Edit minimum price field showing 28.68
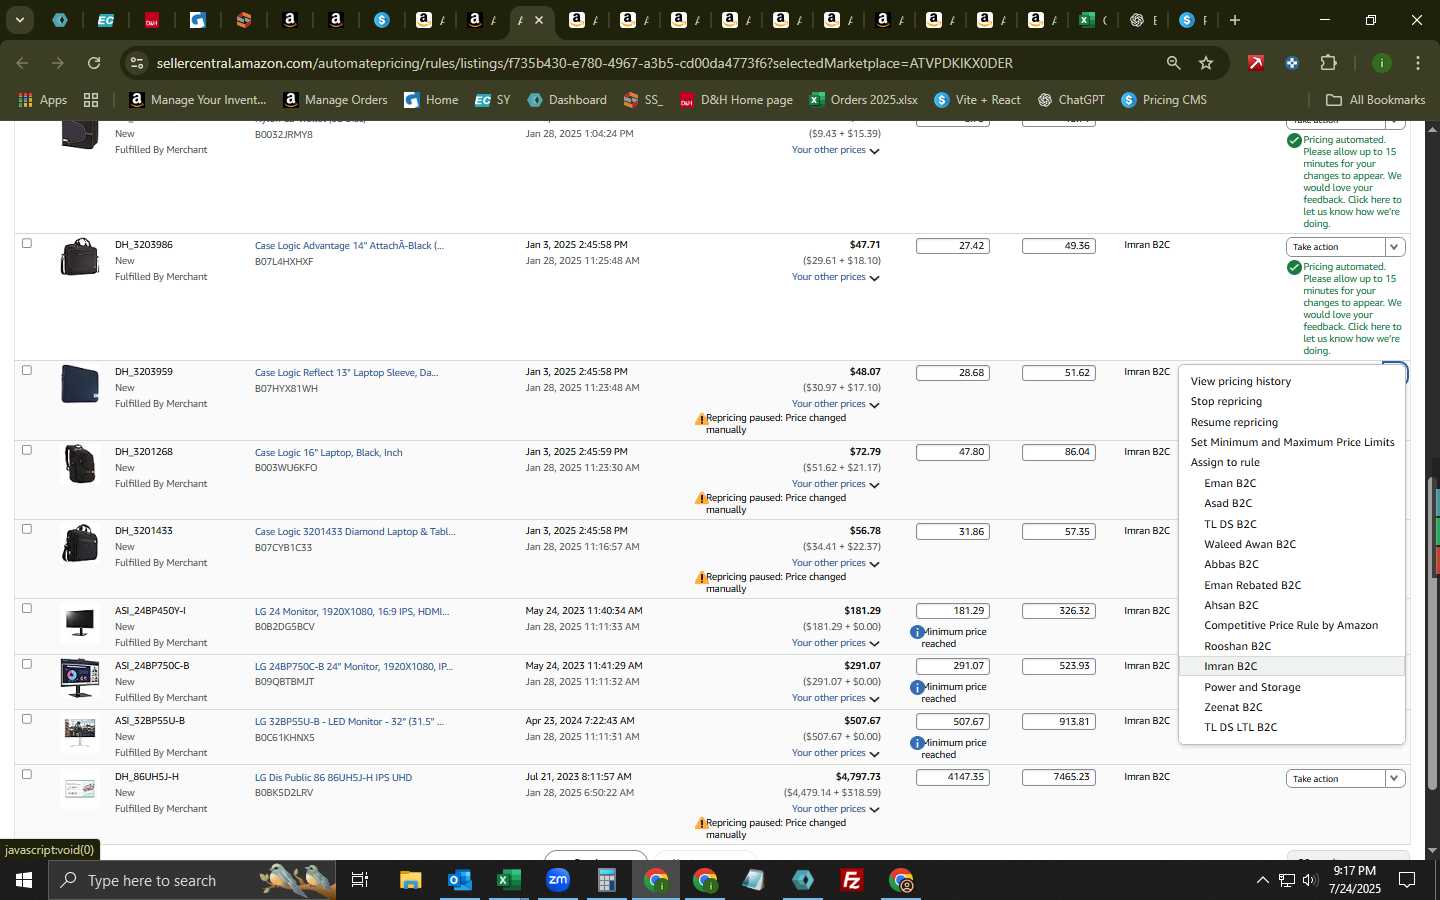 tap(953, 373)
